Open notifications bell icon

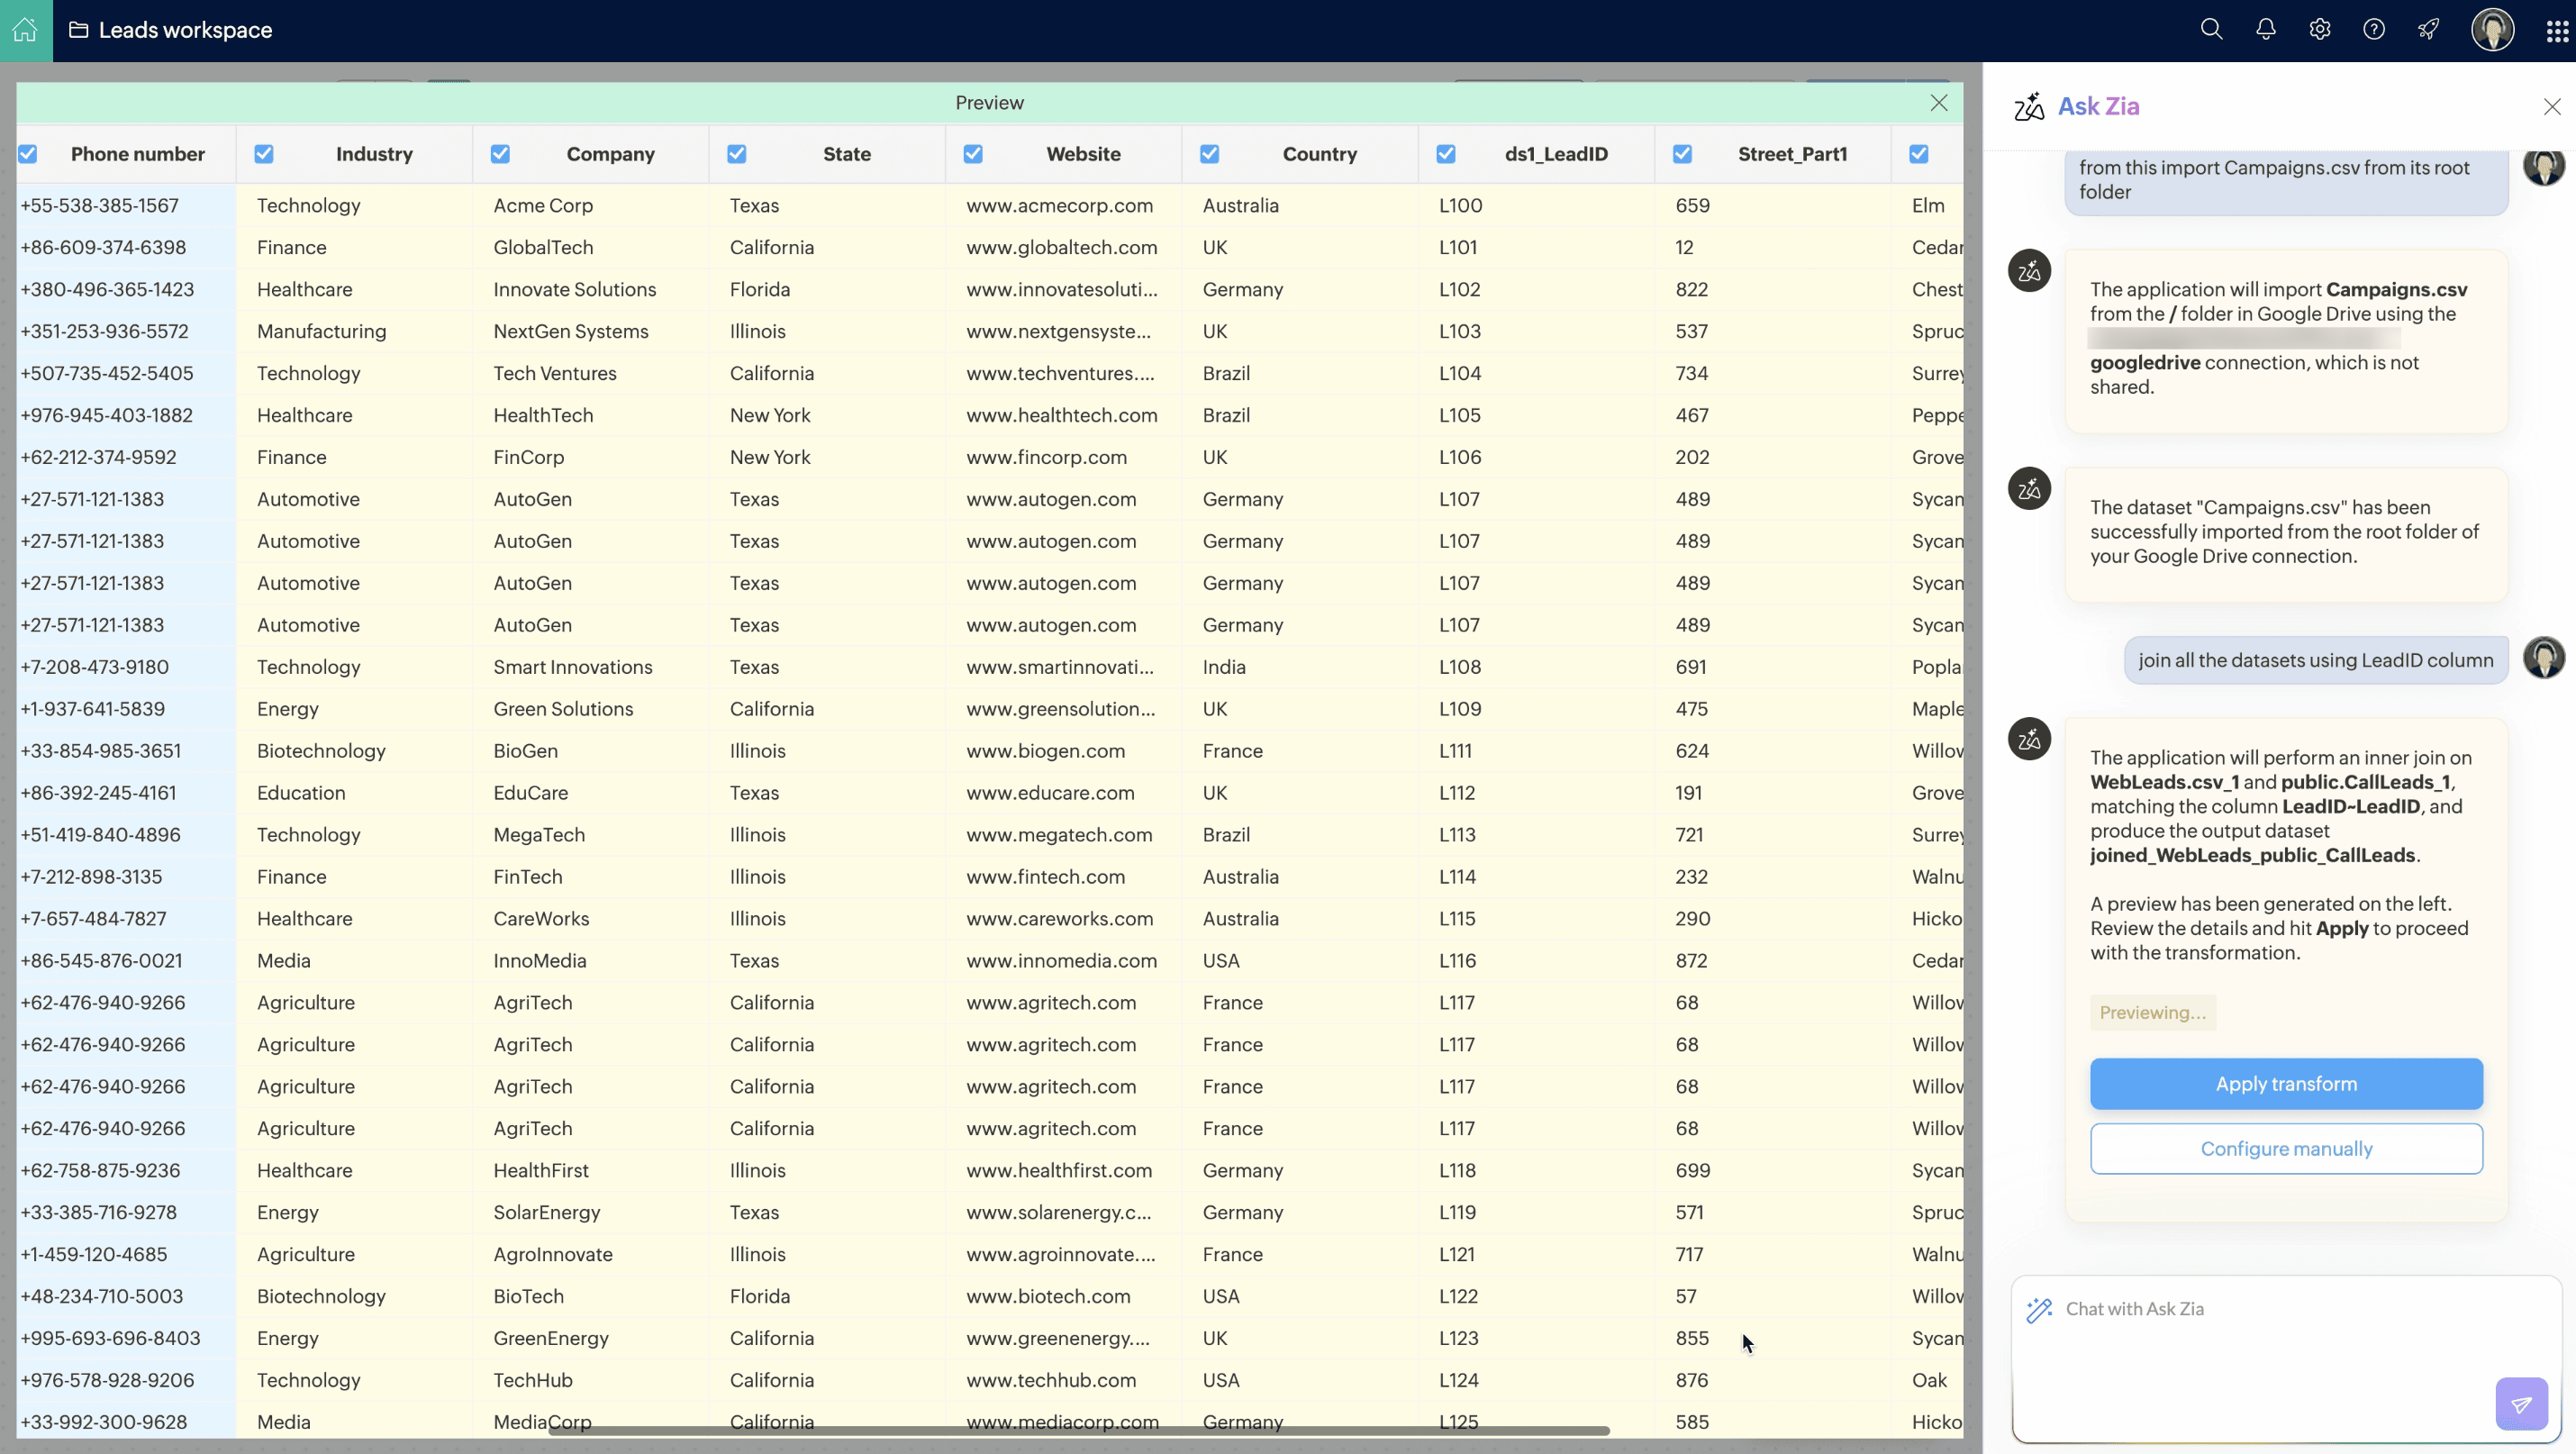pos(2266,30)
